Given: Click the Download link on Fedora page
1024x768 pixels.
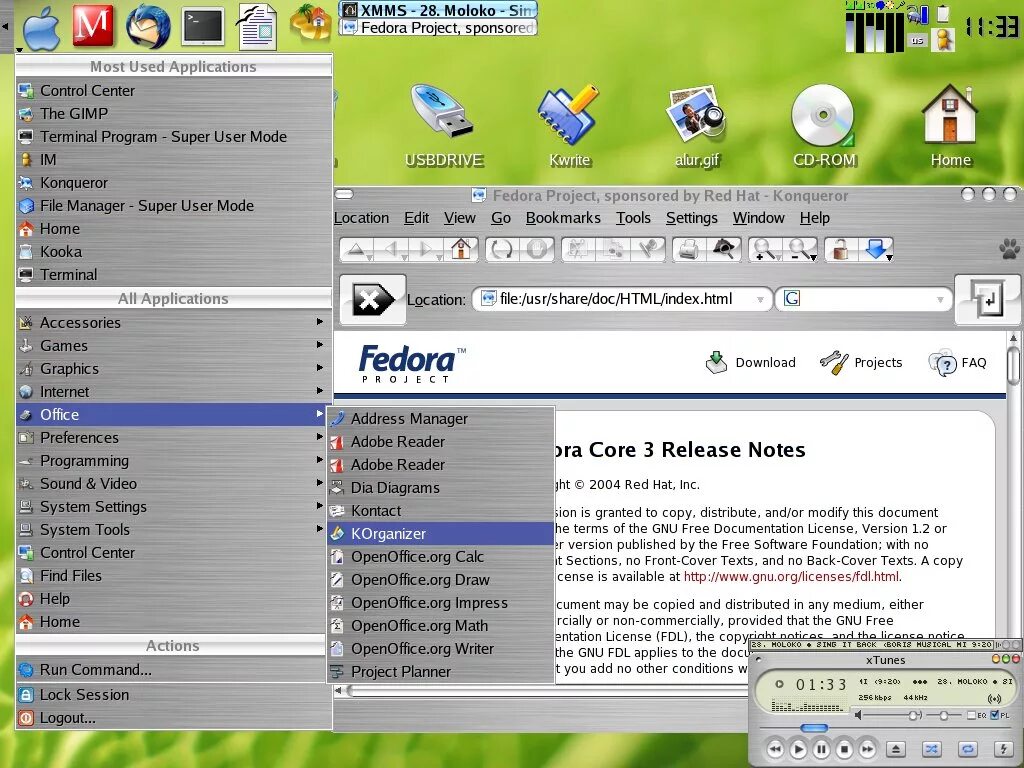Looking at the screenshot, I should coord(751,362).
